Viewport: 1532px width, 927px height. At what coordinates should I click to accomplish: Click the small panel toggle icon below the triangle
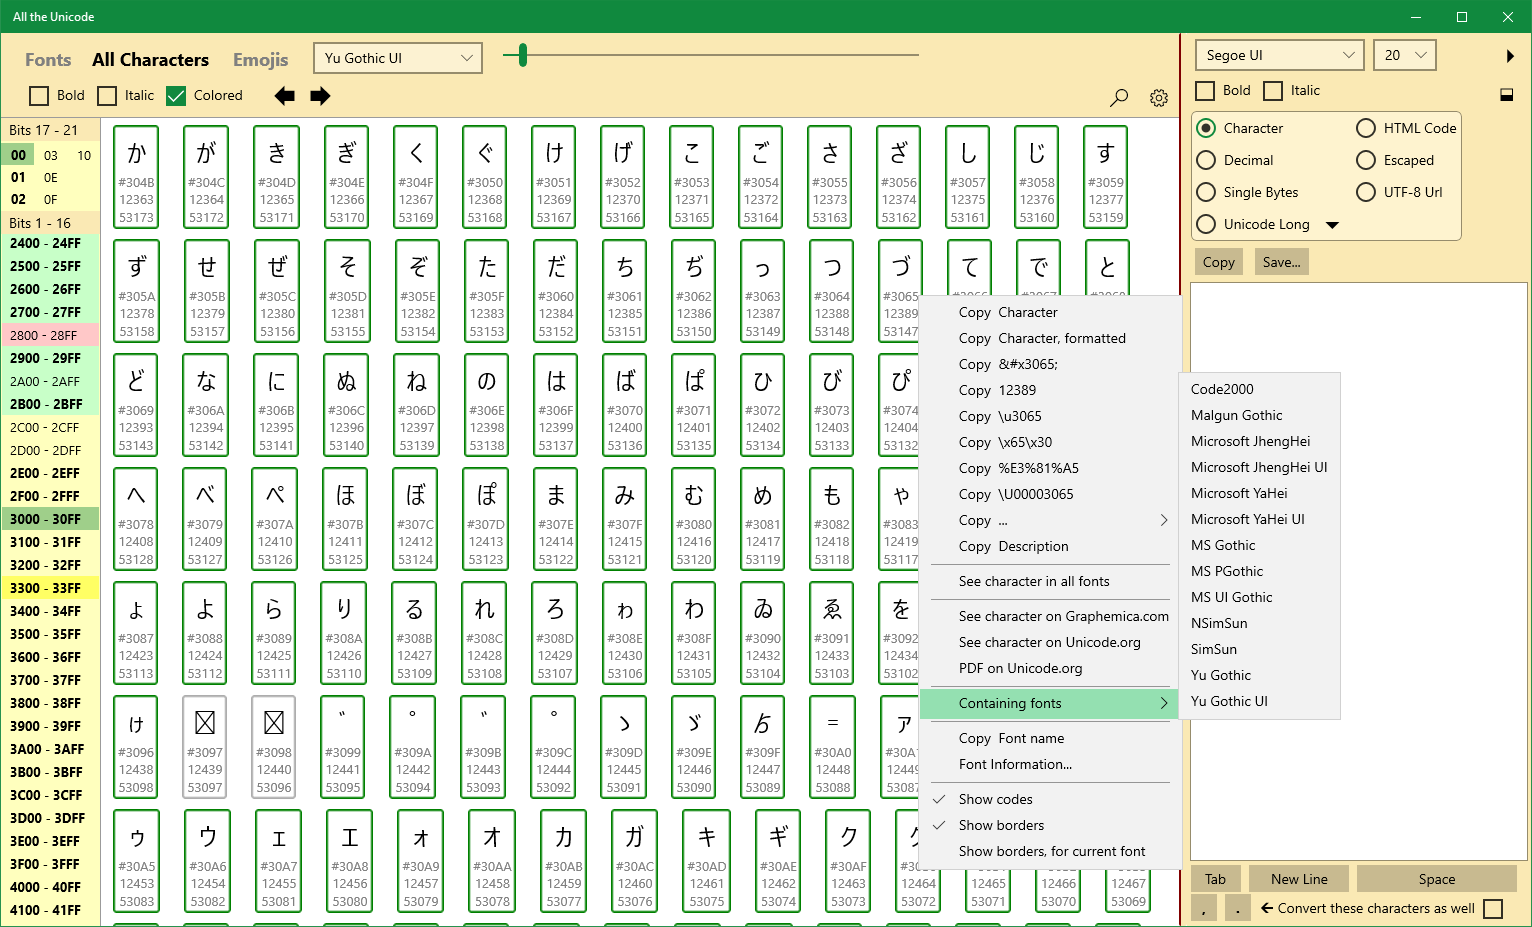[1506, 95]
